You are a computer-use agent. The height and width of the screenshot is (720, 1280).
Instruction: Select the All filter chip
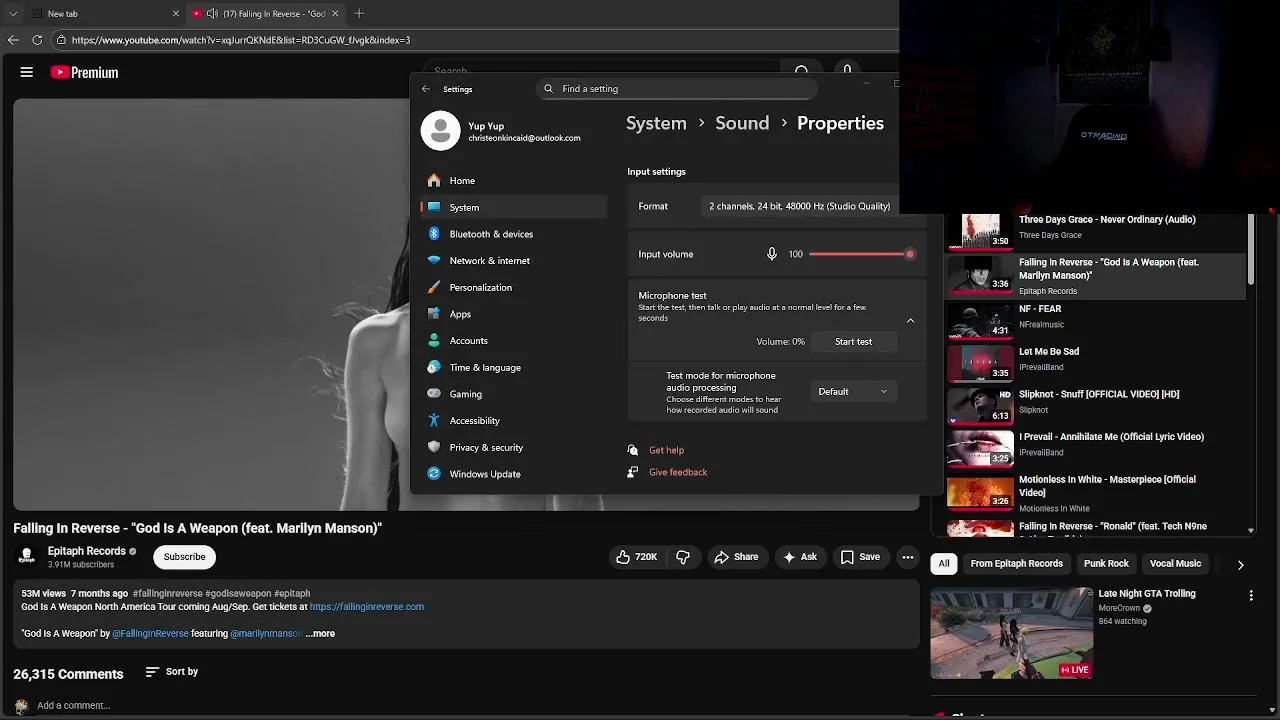click(x=943, y=564)
